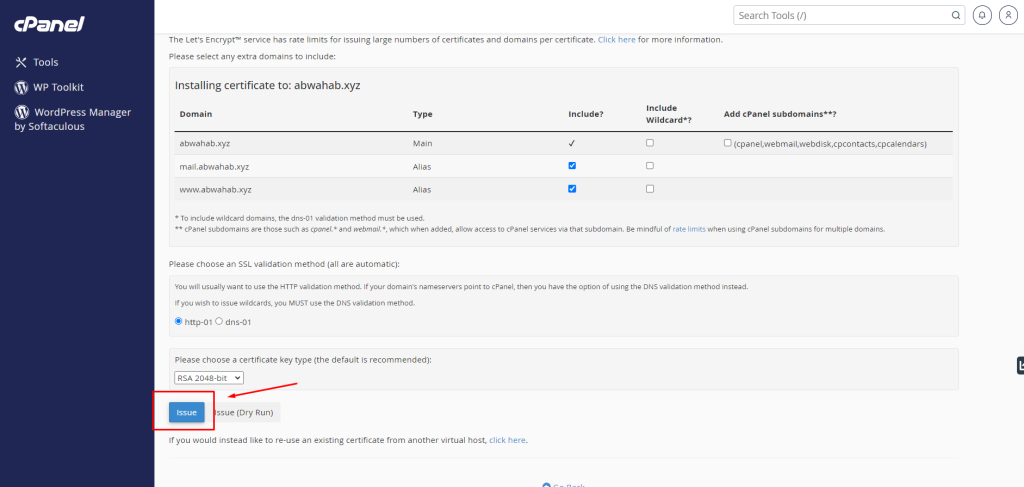Image resolution: width=1024 pixels, height=487 pixels.
Task: Select the http-01 validation method
Action: [x=179, y=321]
